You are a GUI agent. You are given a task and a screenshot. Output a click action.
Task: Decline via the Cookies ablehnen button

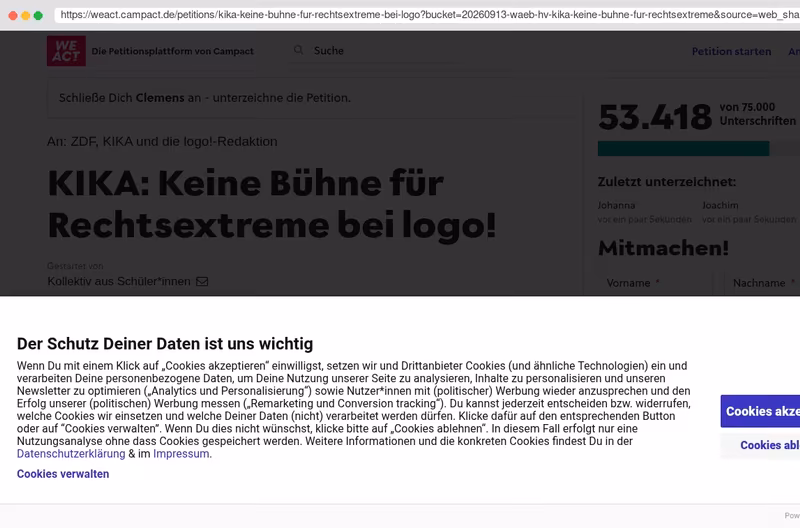[760, 445]
